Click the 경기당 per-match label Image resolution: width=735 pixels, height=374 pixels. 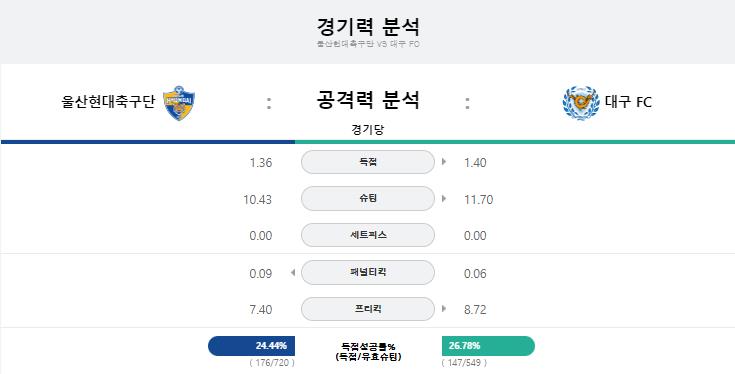pos(368,130)
